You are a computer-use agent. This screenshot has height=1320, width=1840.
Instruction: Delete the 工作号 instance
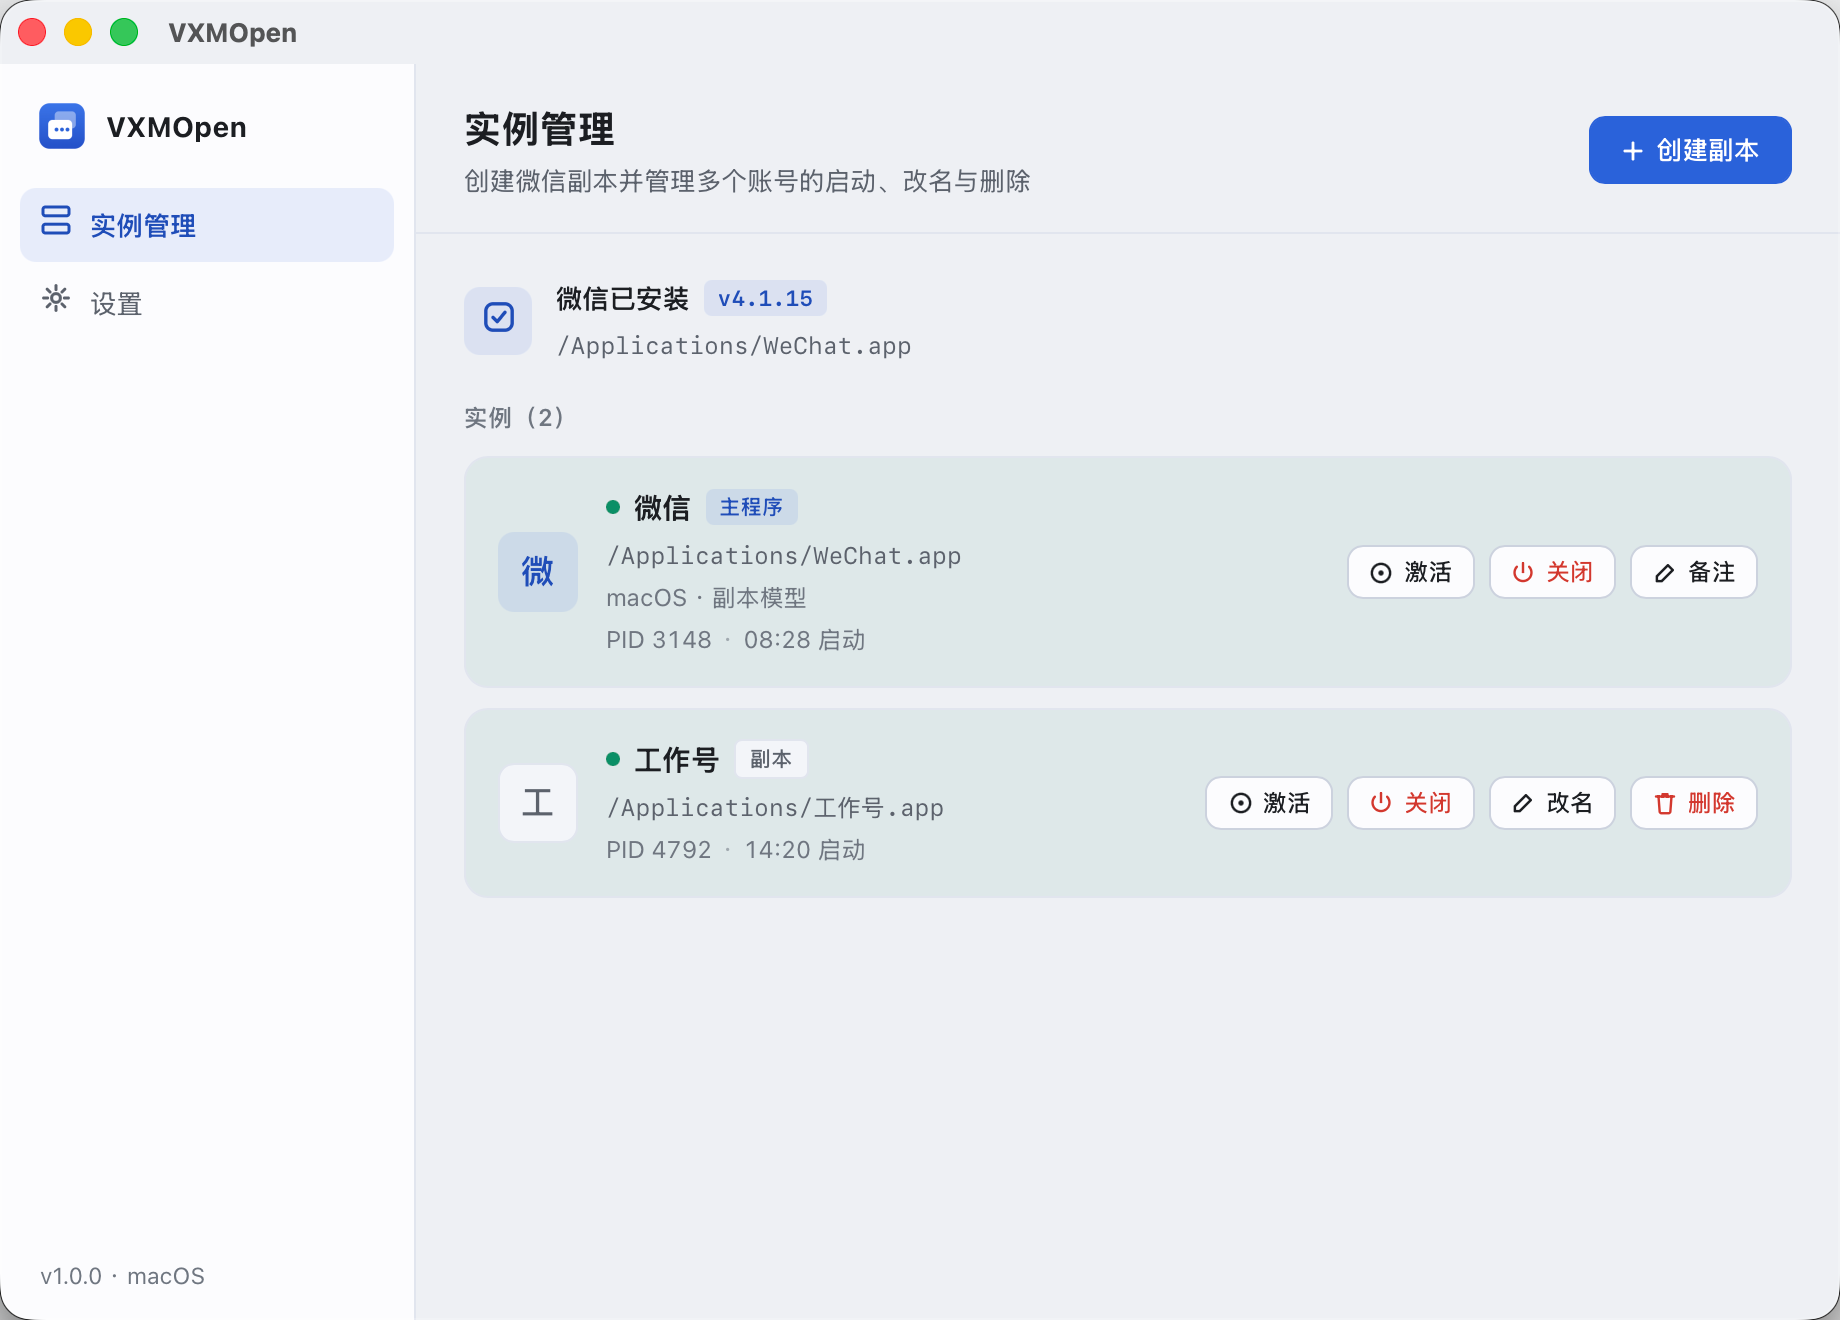[x=1694, y=803]
